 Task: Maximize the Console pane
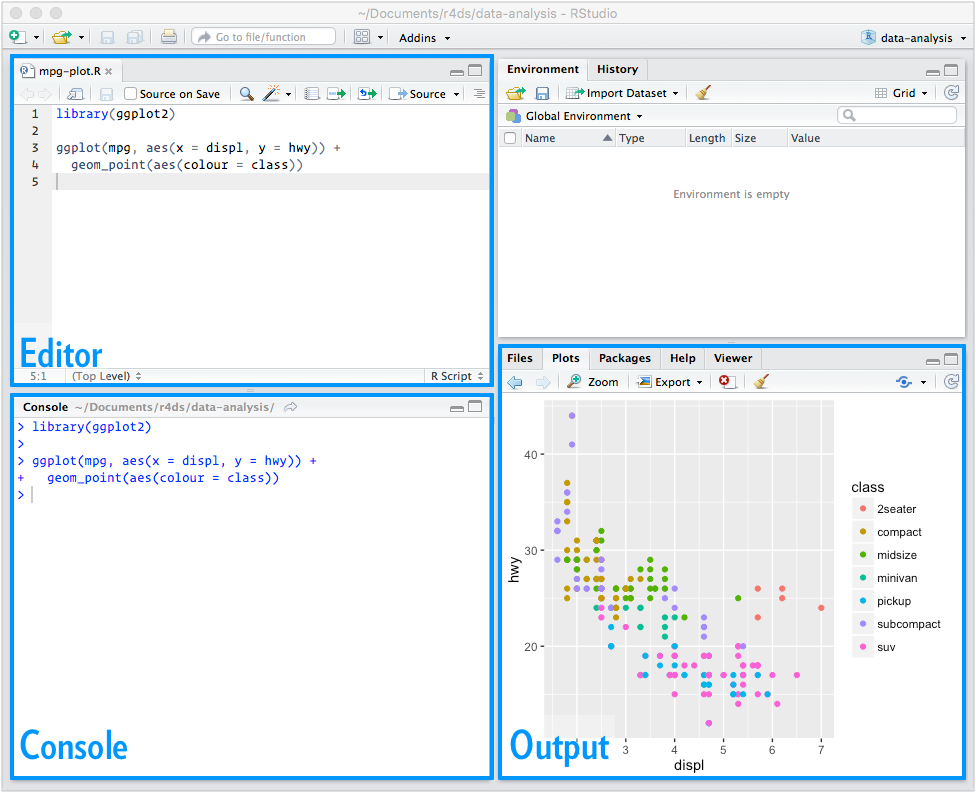[x=475, y=406]
